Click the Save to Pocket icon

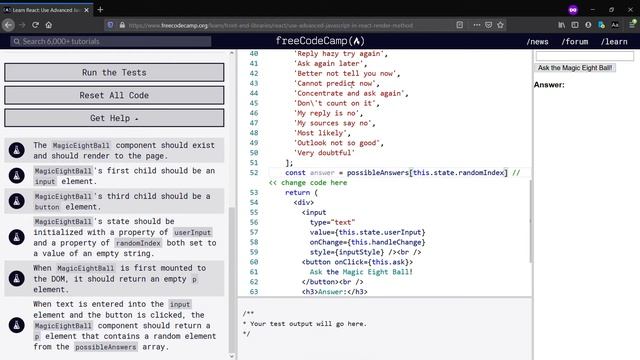click(489, 25)
